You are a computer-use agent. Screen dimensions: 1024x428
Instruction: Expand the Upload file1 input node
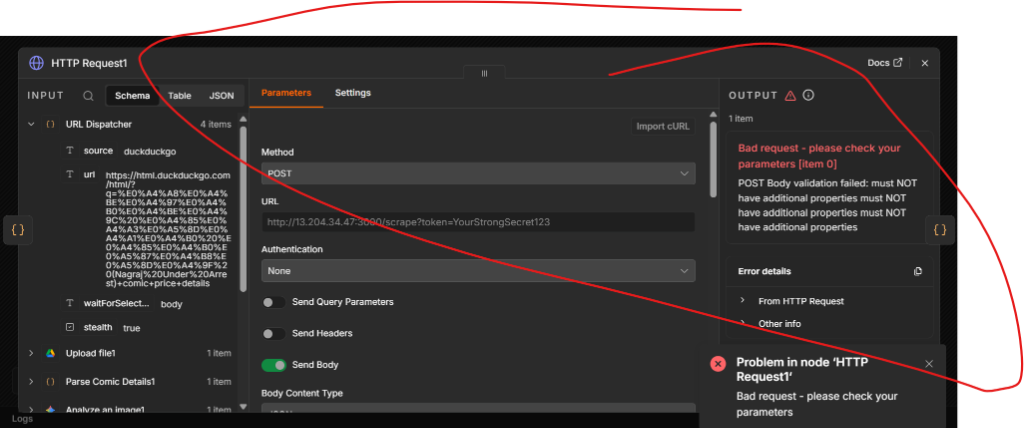(x=31, y=354)
